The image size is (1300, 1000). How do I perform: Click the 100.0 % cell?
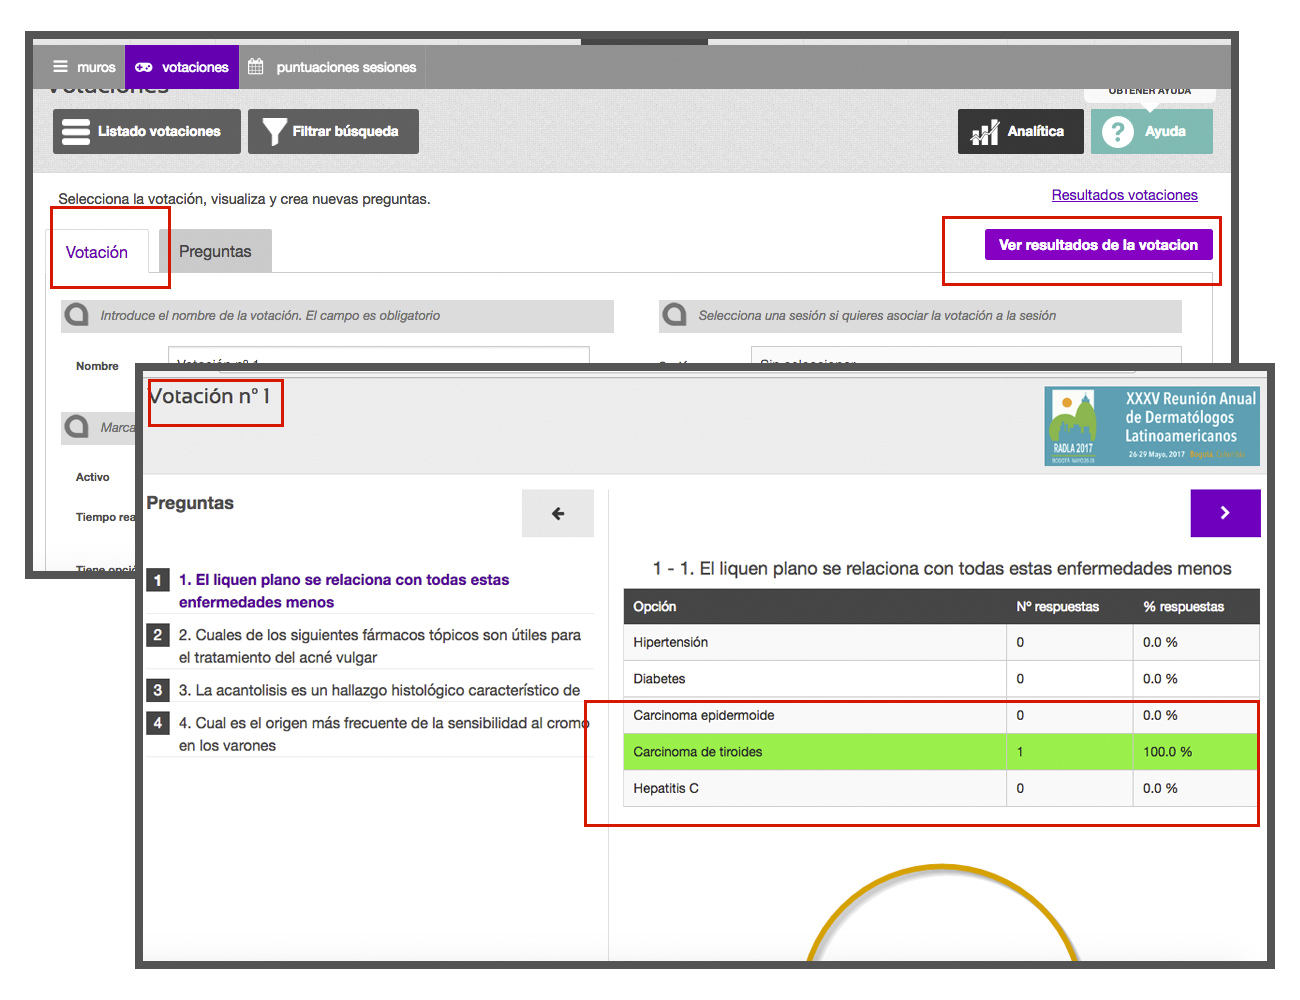tap(1195, 751)
